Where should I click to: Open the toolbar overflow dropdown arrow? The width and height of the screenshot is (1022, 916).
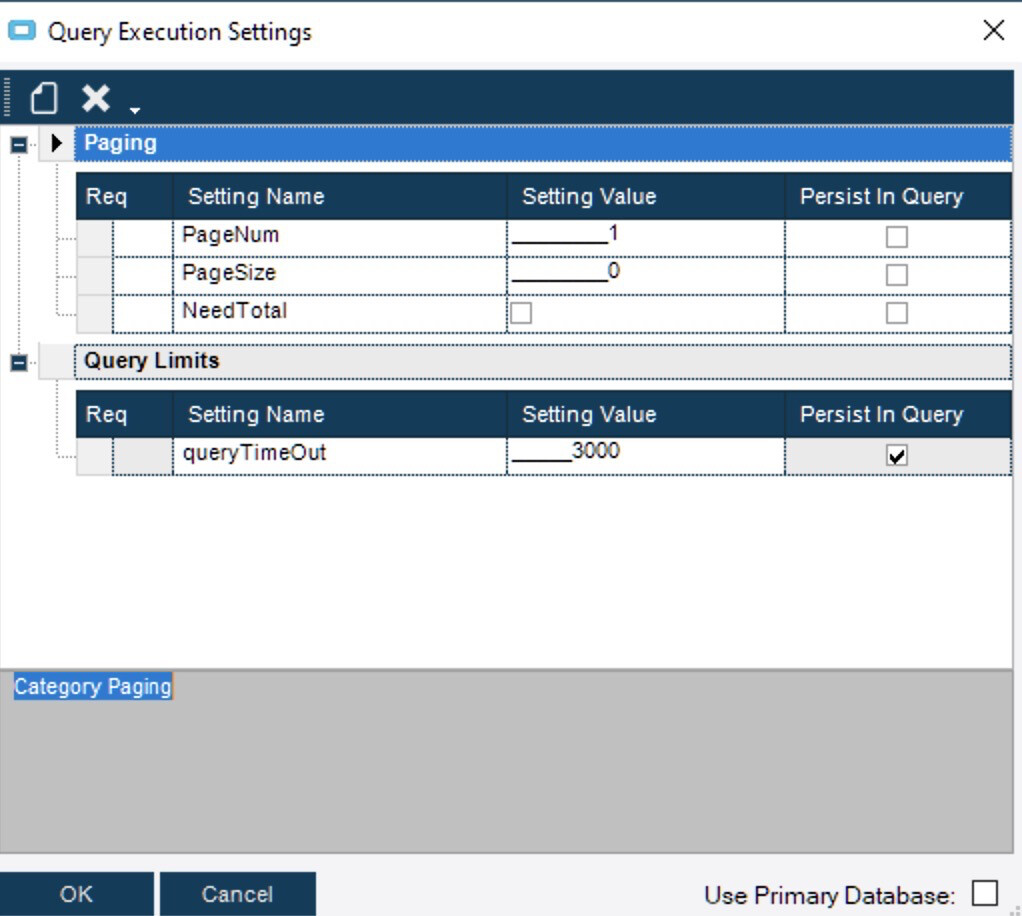coord(135,110)
